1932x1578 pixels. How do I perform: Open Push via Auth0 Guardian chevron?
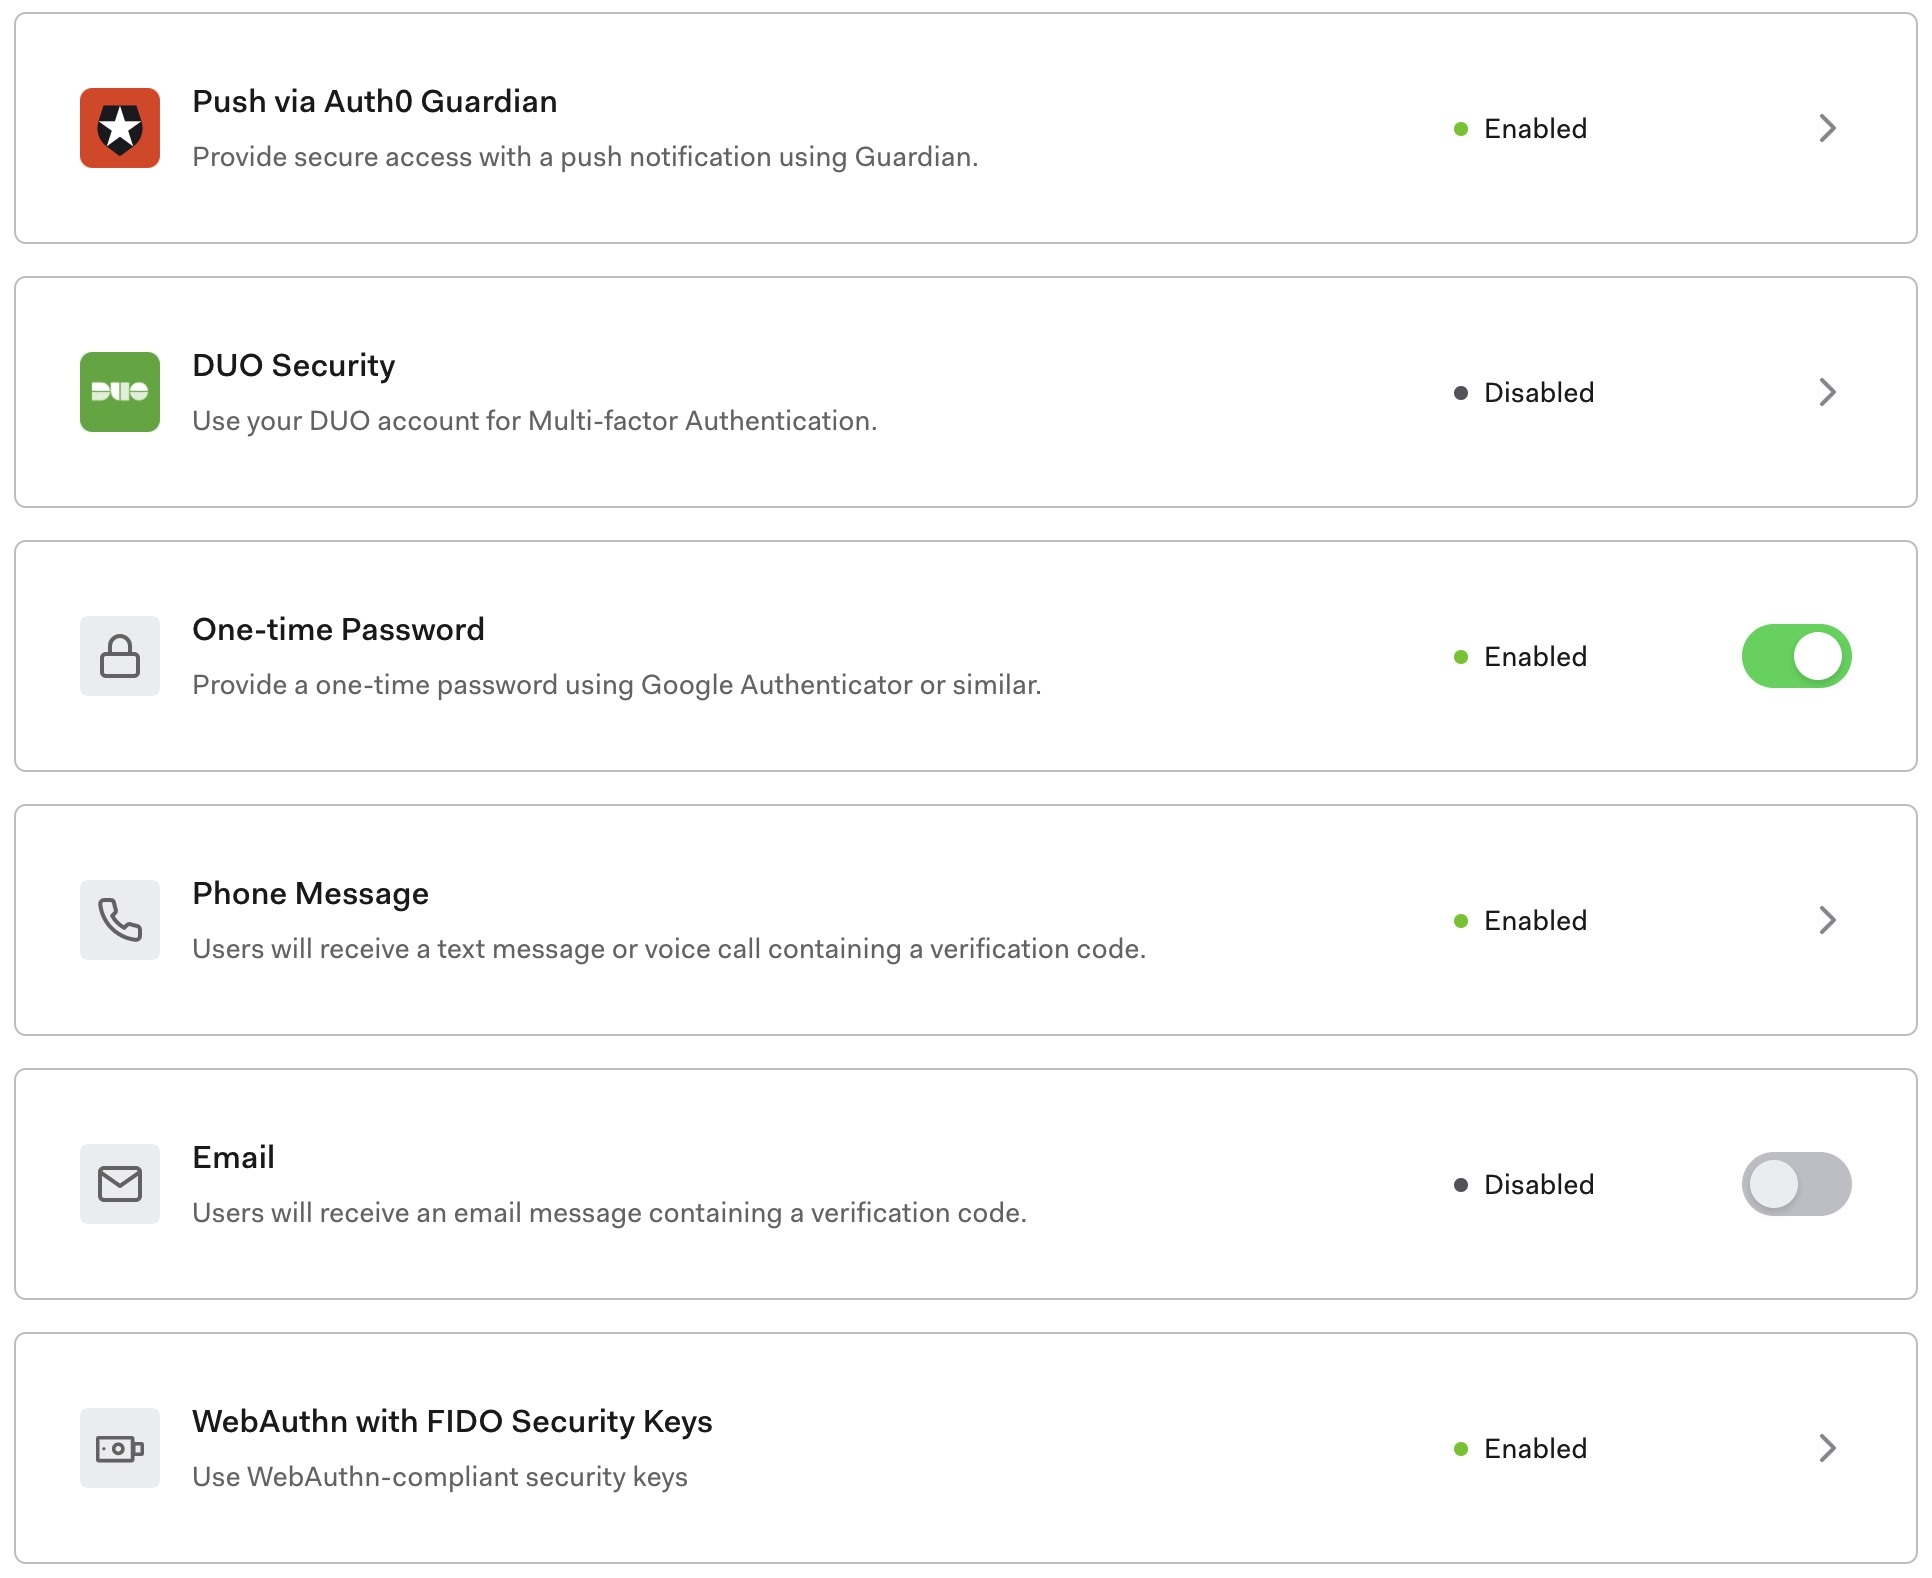point(1827,128)
